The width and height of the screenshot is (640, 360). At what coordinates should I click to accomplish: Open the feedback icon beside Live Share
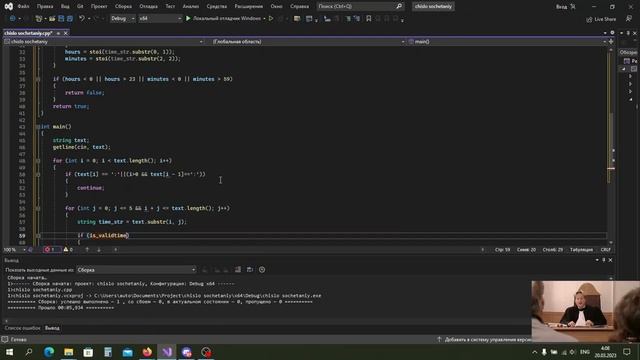click(x=629, y=19)
